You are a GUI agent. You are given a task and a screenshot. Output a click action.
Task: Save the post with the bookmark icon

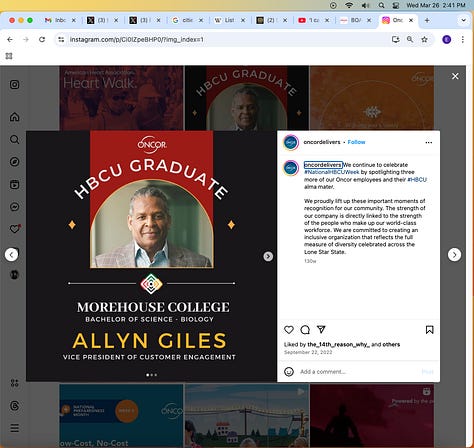[x=429, y=330]
